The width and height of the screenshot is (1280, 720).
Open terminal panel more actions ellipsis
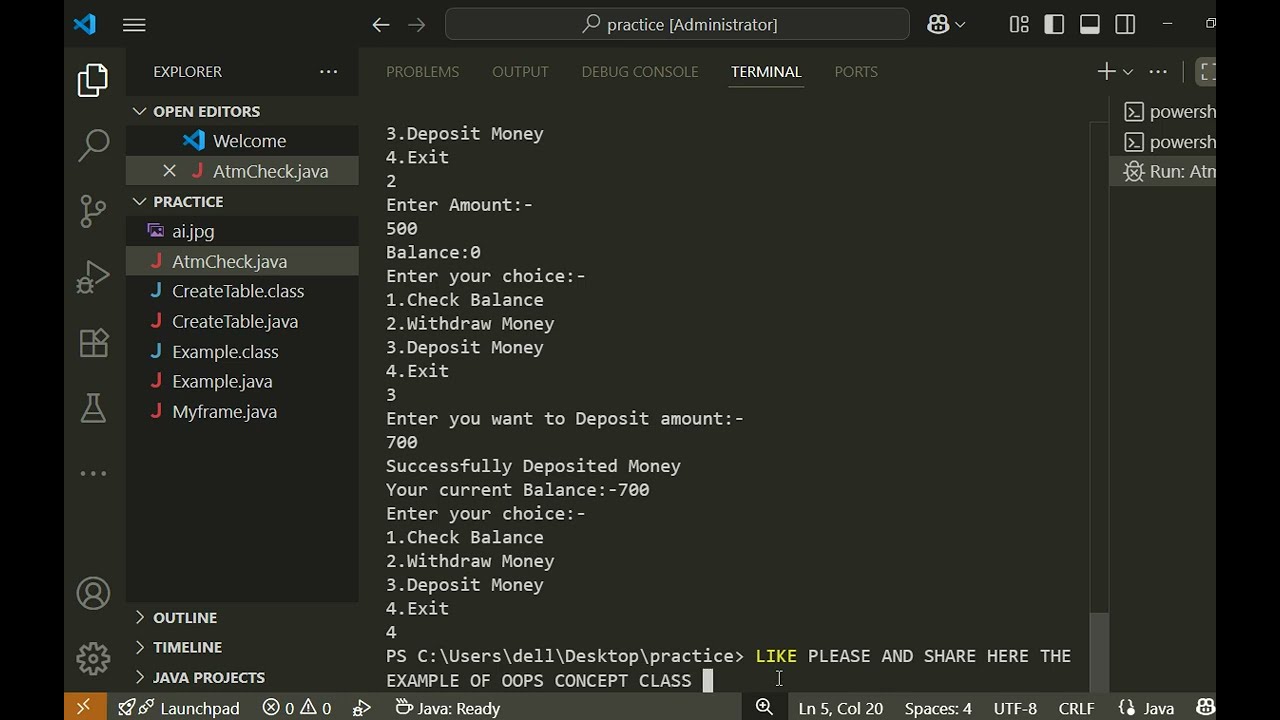point(1158,72)
